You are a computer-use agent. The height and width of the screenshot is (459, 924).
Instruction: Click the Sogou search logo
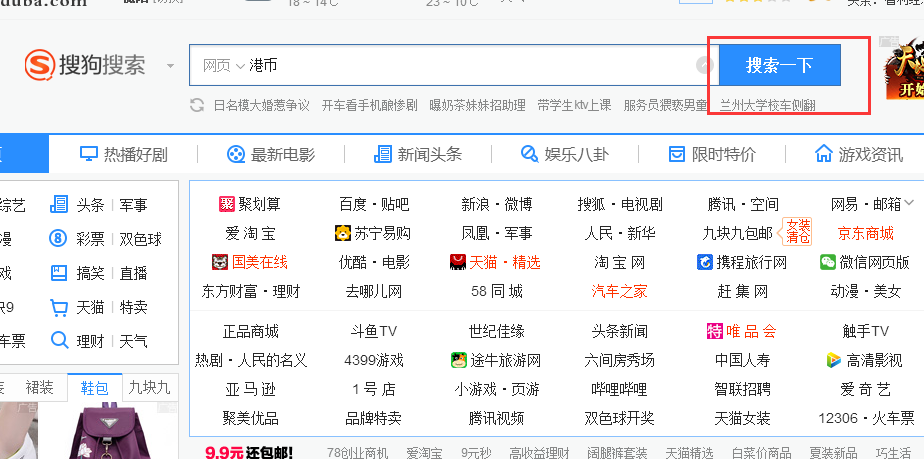85,65
